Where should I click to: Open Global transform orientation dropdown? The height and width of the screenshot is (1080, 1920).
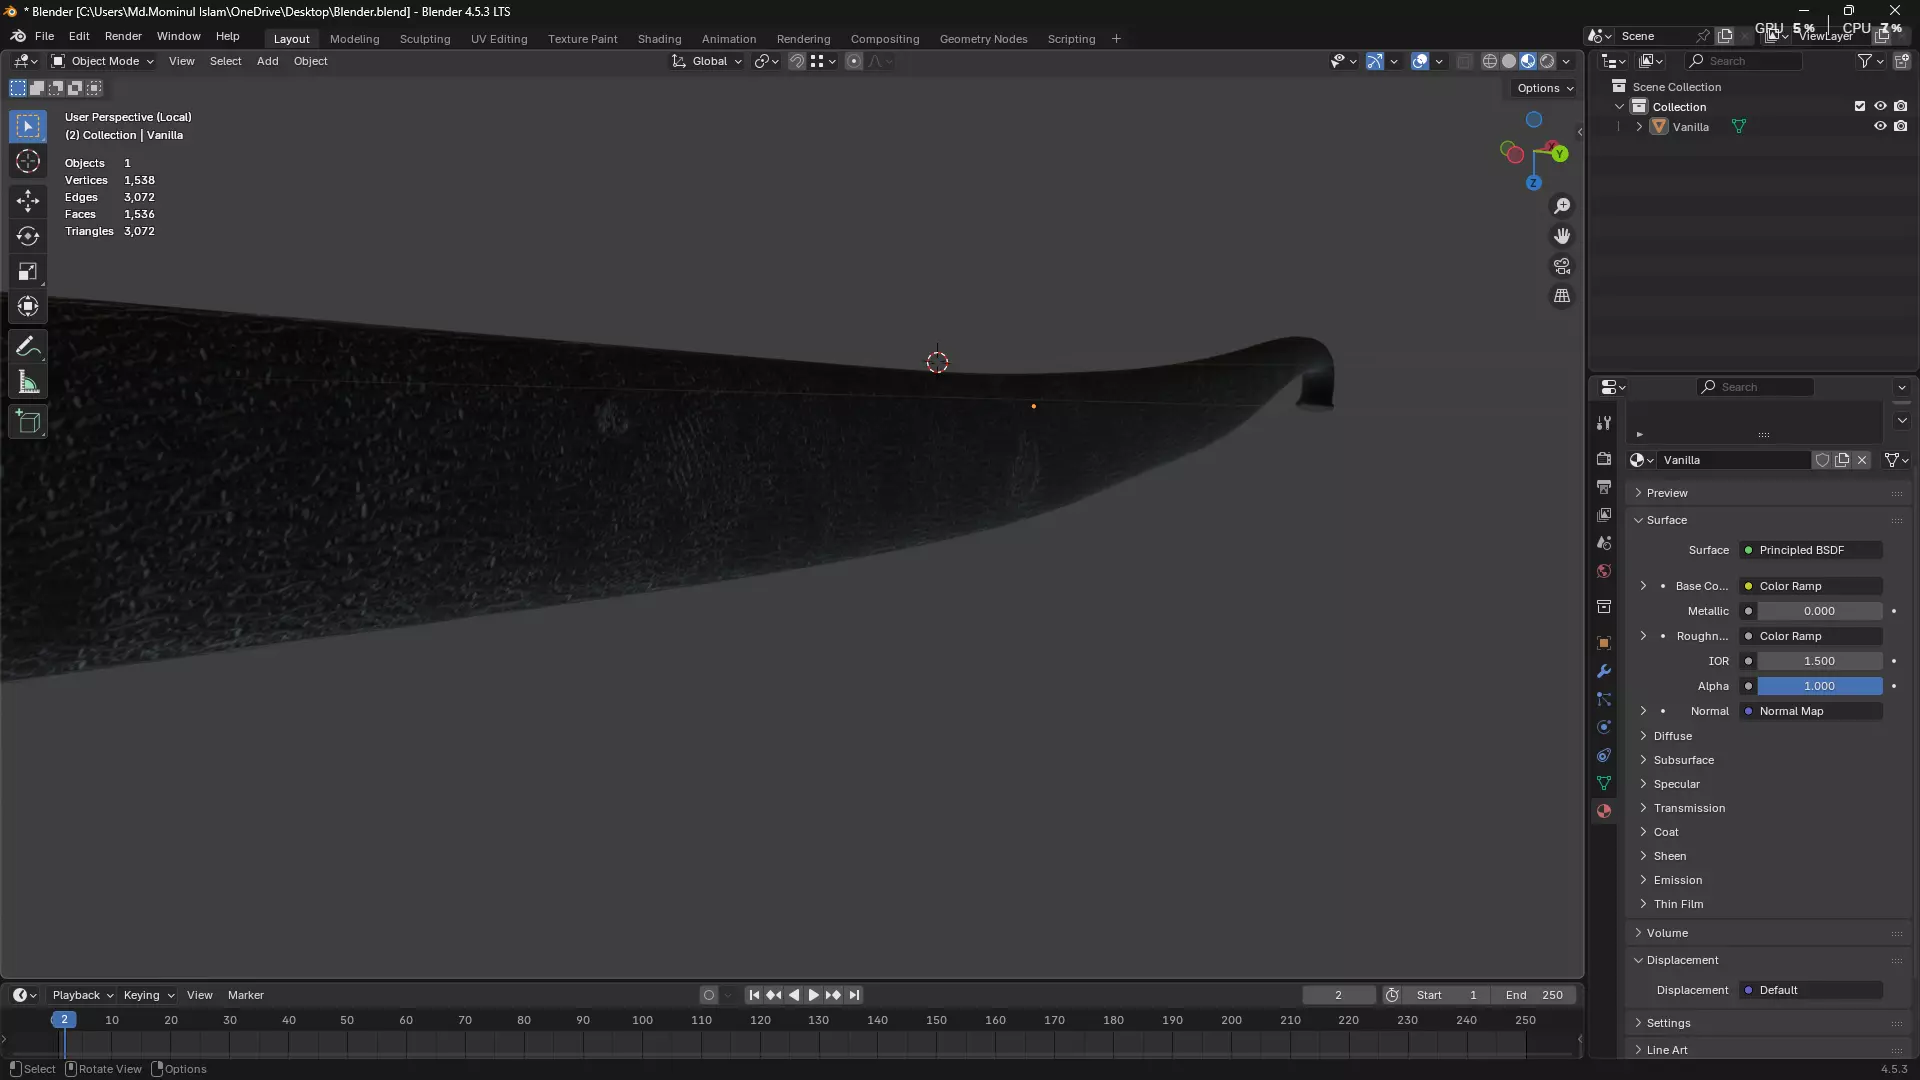pyautogui.click(x=708, y=61)
